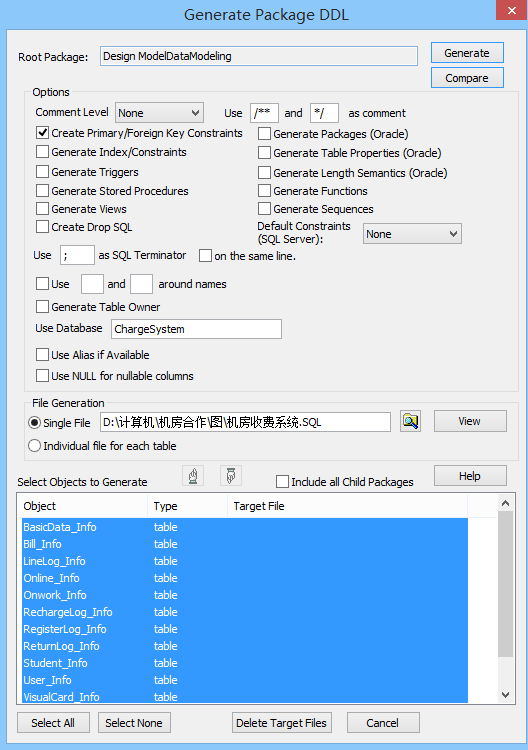Open Default Constraints (SQL Server) dropdown

pyautogui.click(x=412, y=234)
